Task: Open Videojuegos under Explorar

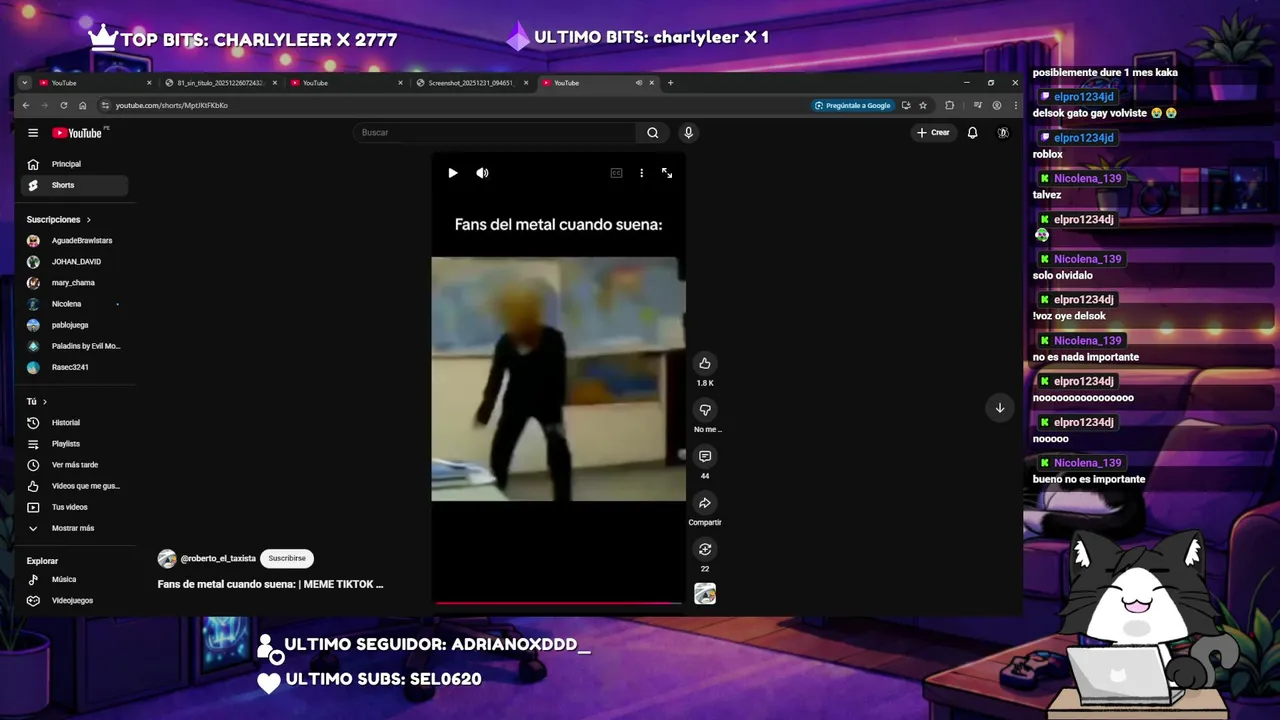Action: click(x=74, y=601)
